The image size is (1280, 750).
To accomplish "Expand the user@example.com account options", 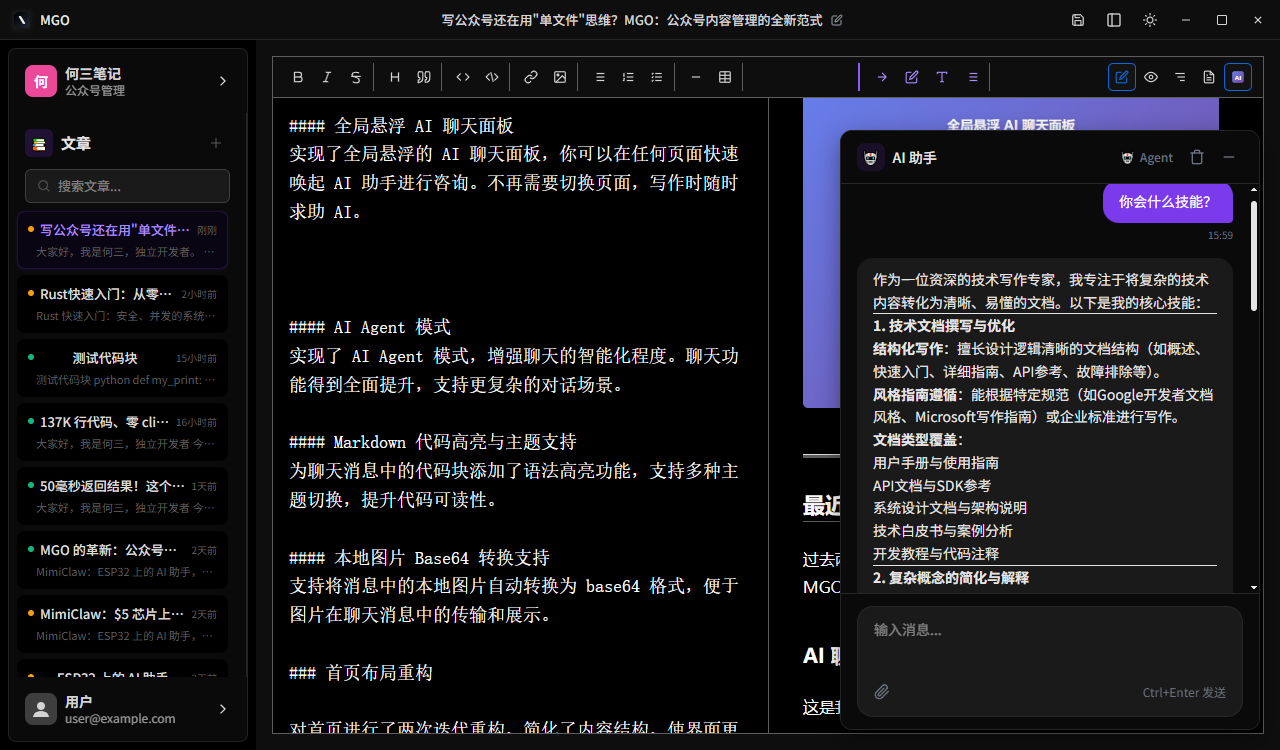I will tap(222, 709).
